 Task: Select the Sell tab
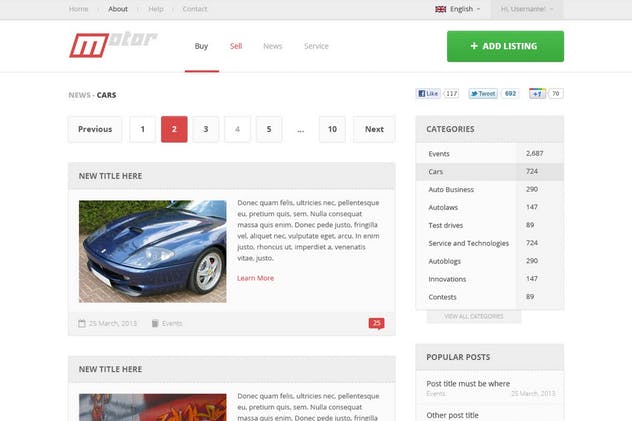[x=236, y=46]
